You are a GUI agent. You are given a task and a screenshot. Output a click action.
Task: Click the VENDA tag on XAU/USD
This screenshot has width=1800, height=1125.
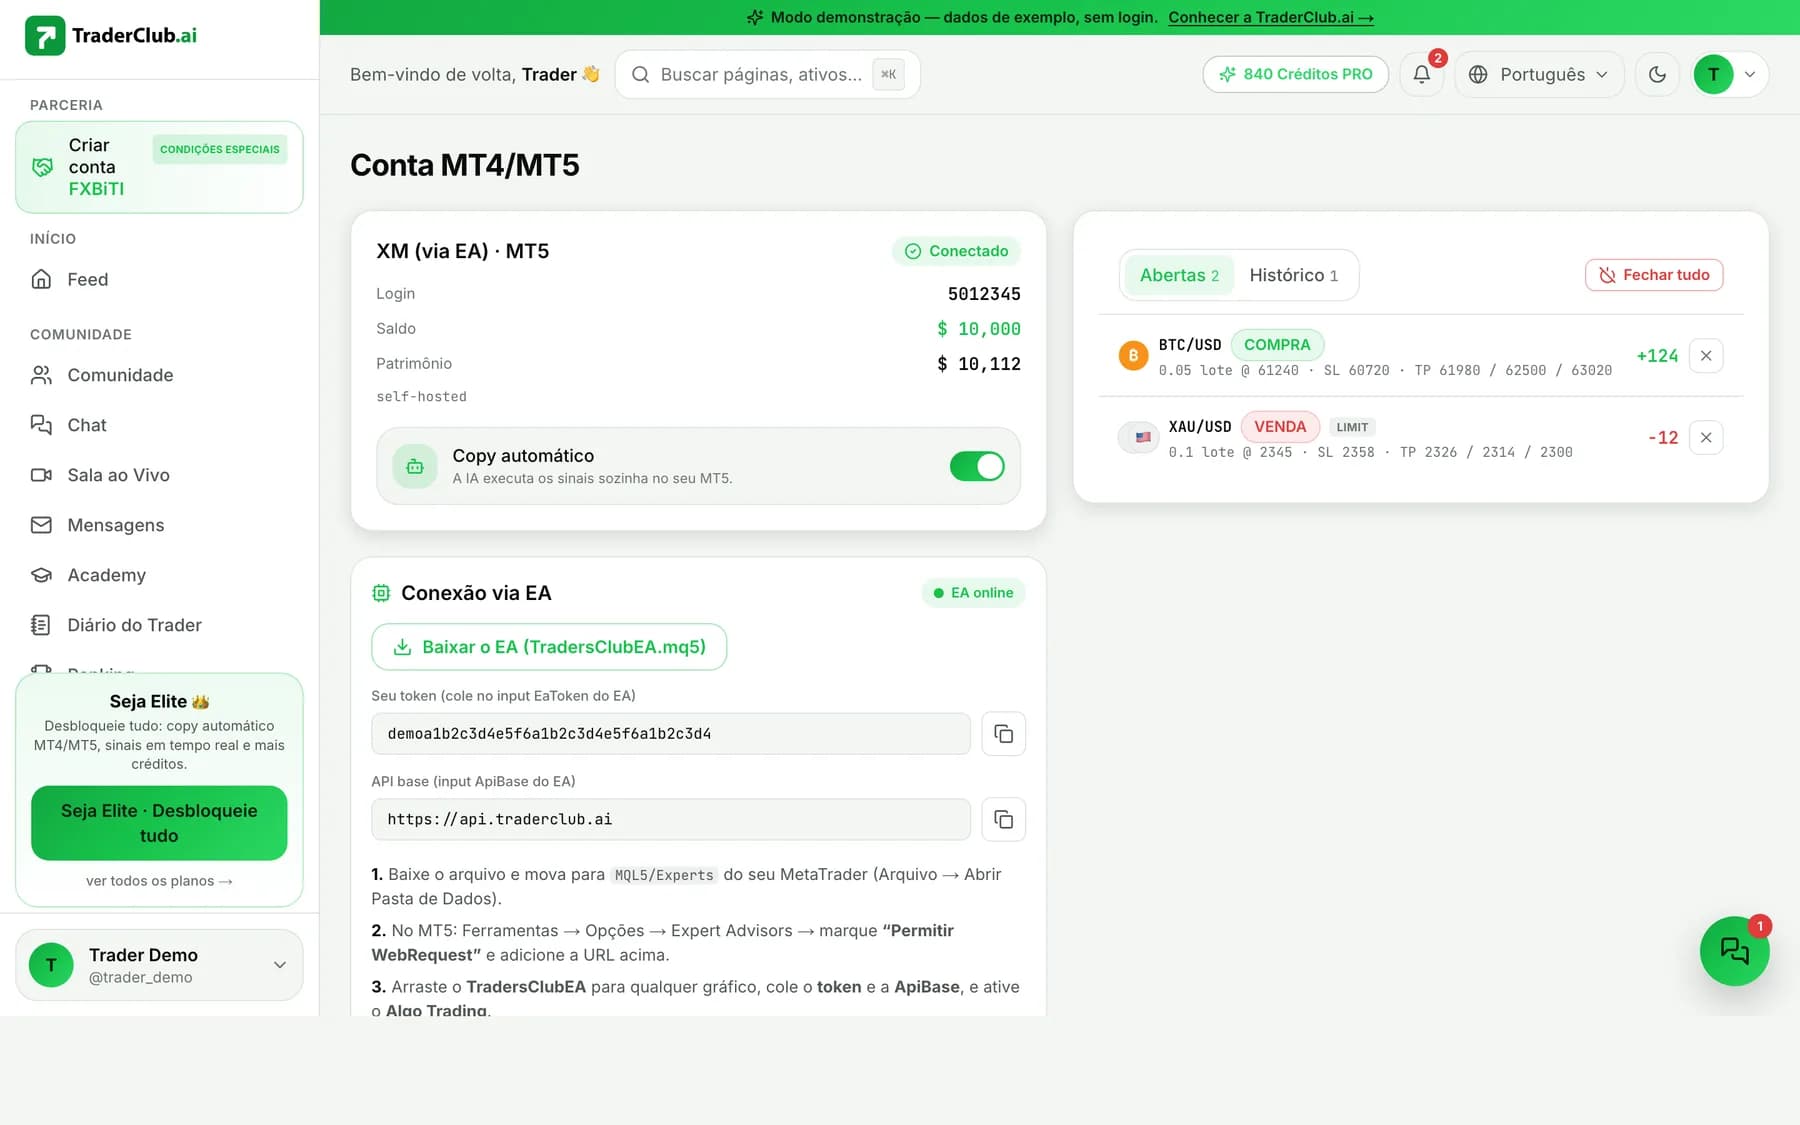(x=1280, y=427)
